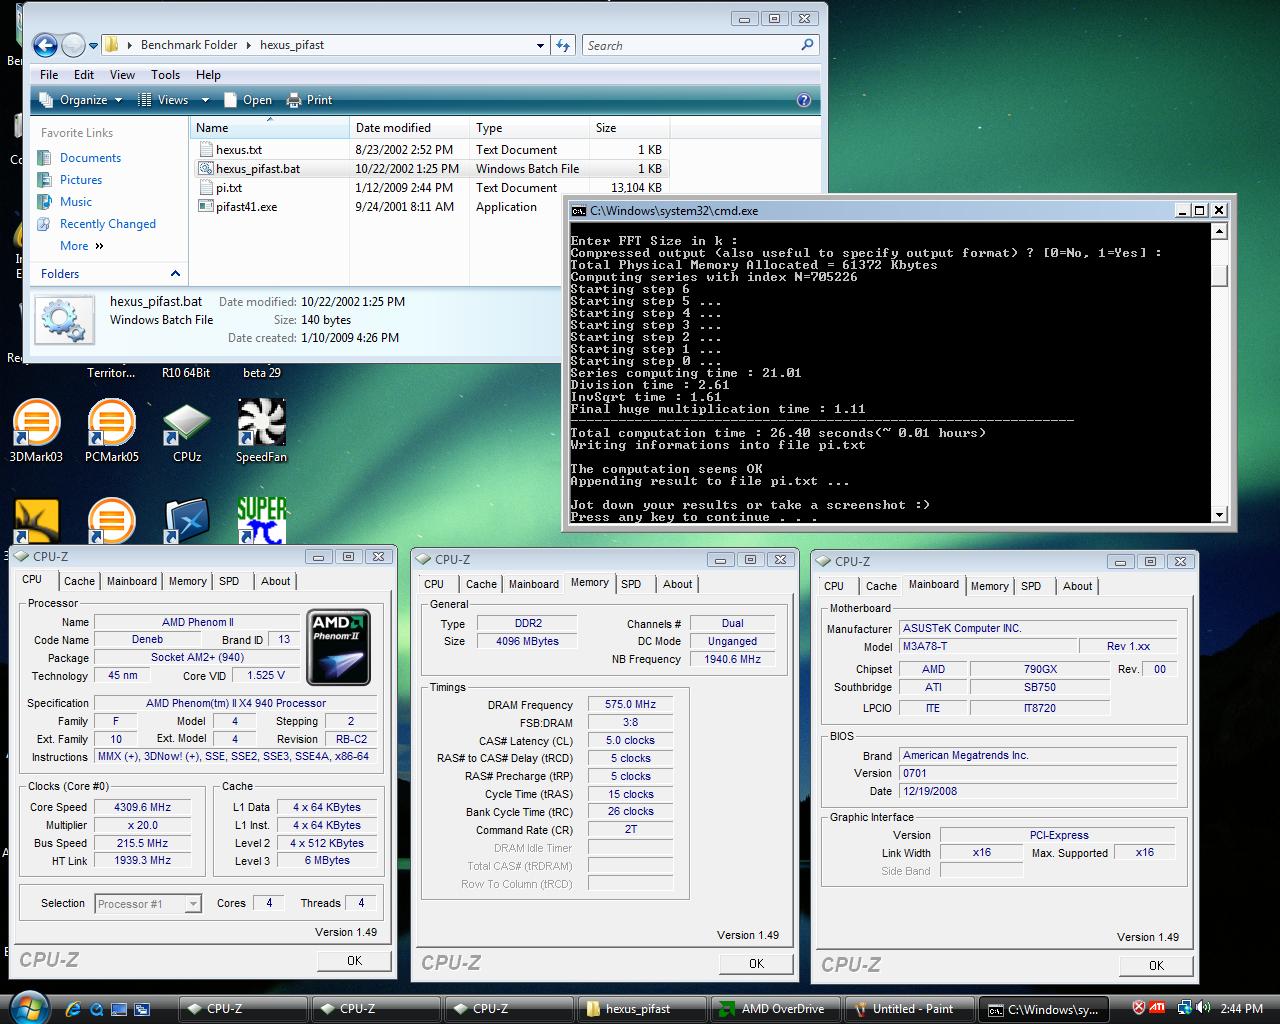This screenshot has width=1280, height=1024.
Task: Click the ATI tray icon
Action: pyautogui.click(x=1156, y=1008)
